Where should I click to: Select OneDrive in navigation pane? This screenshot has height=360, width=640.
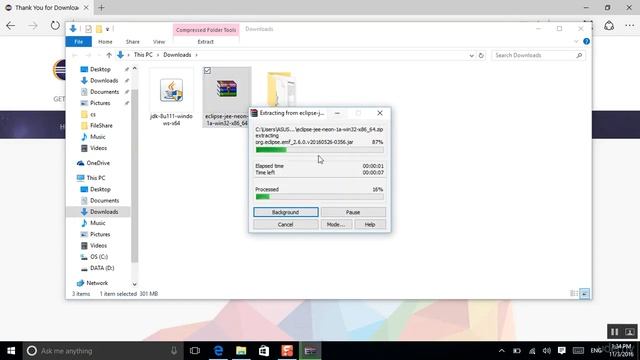coord(98,163)
